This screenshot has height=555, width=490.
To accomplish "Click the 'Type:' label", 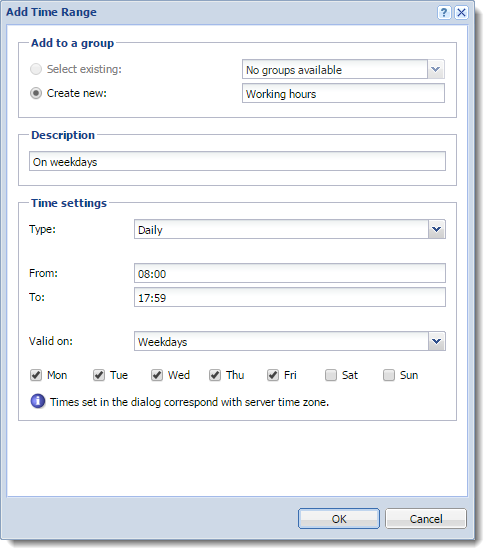I will pyautogui.click(x=42, y=229).
